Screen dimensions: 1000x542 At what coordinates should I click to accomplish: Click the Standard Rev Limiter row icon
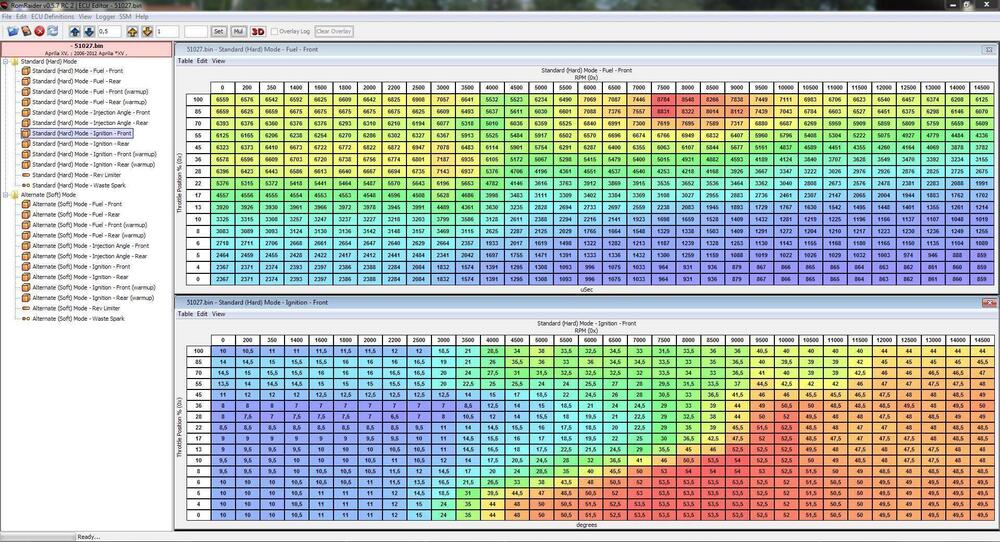click(x=26, y=175)
